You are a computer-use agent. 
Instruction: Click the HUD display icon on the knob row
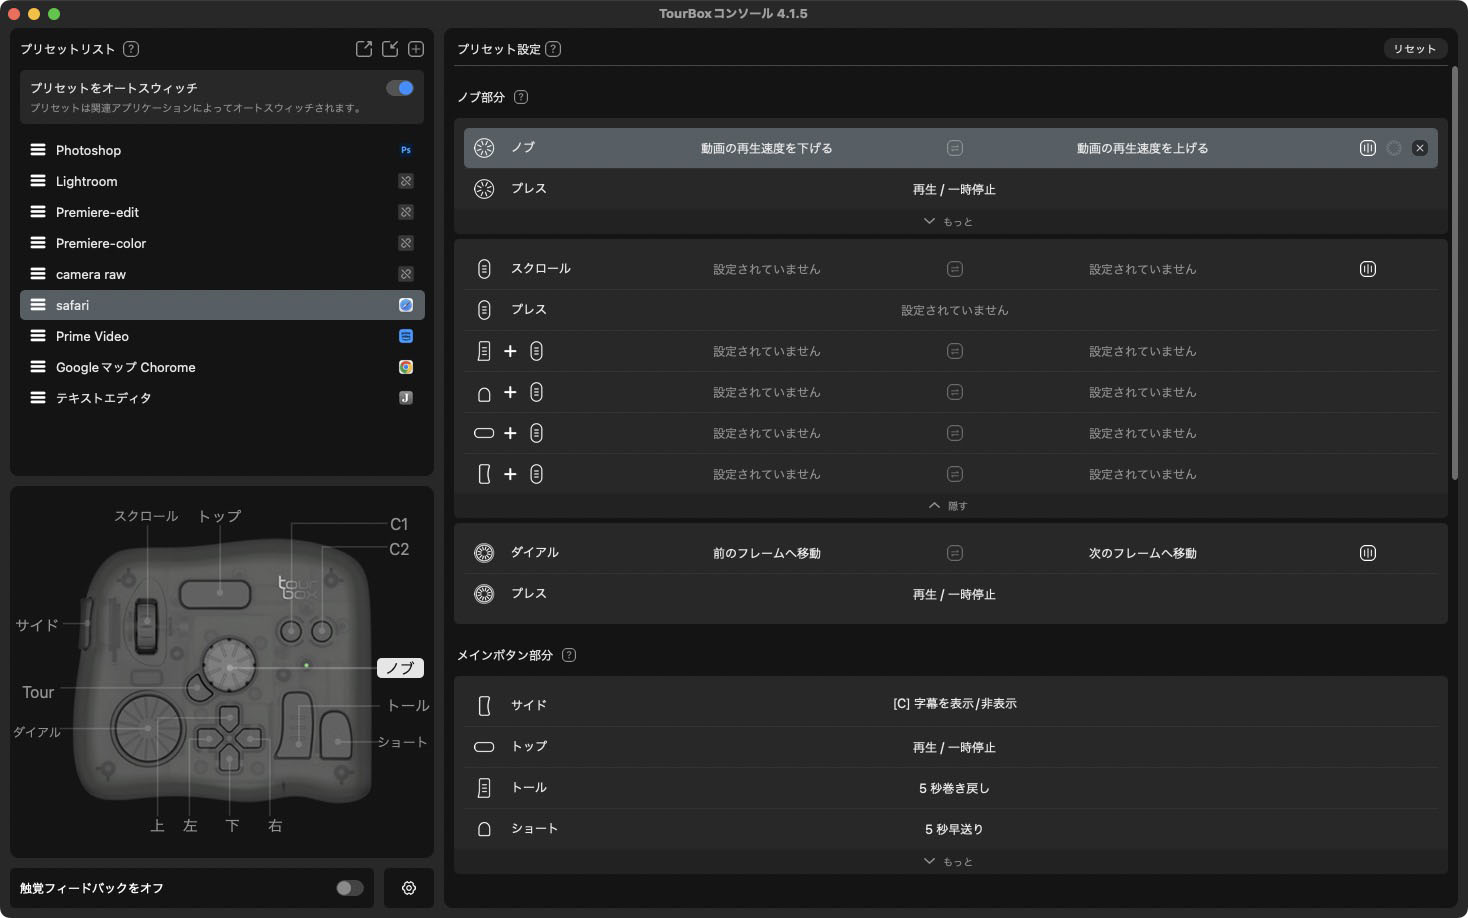click(1367, 147)
